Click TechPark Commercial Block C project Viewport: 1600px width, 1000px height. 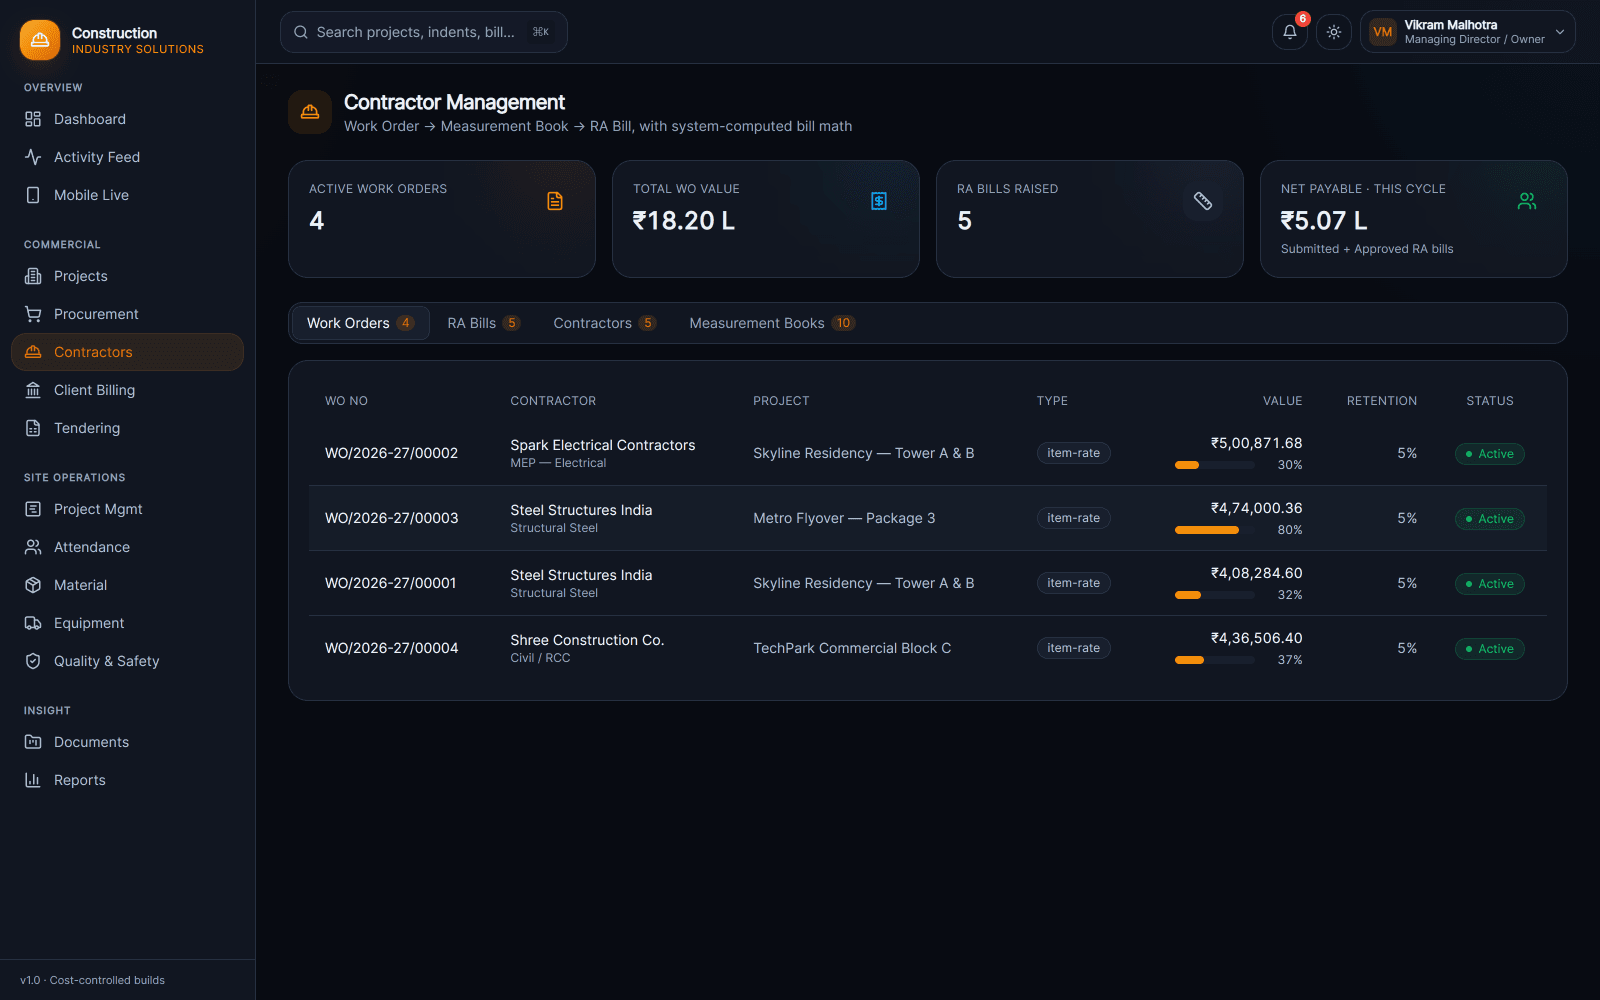[x=852, y=648]
